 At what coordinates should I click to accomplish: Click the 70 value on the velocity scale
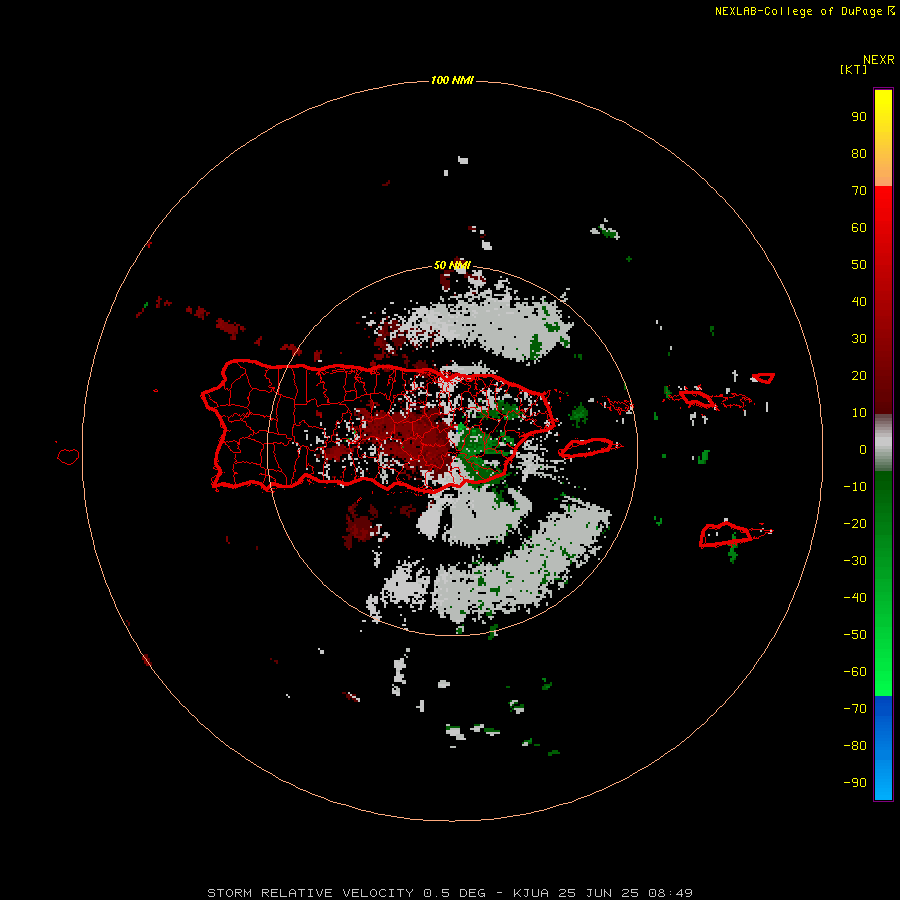click(859, 191)
